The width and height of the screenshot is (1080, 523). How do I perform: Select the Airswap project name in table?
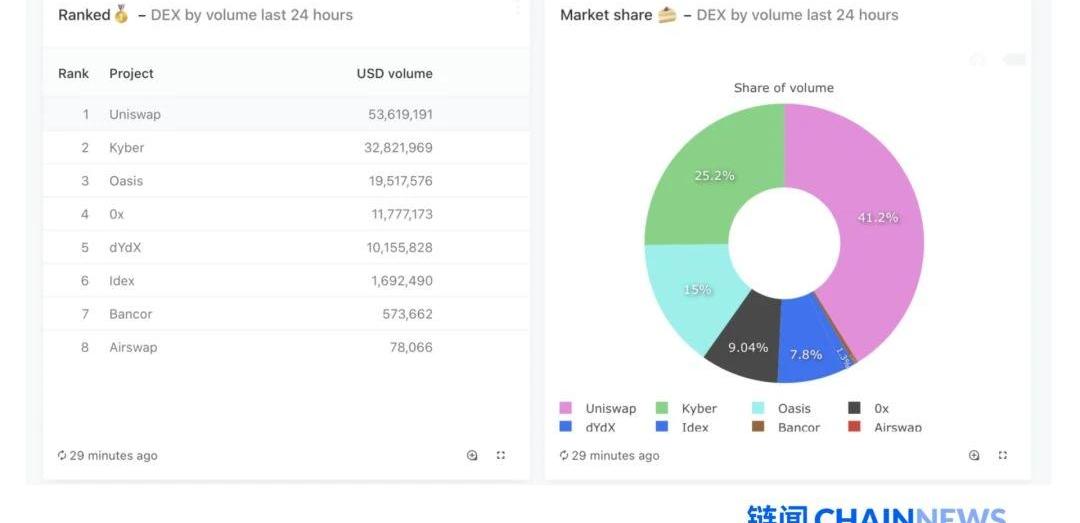coord(133,347)
